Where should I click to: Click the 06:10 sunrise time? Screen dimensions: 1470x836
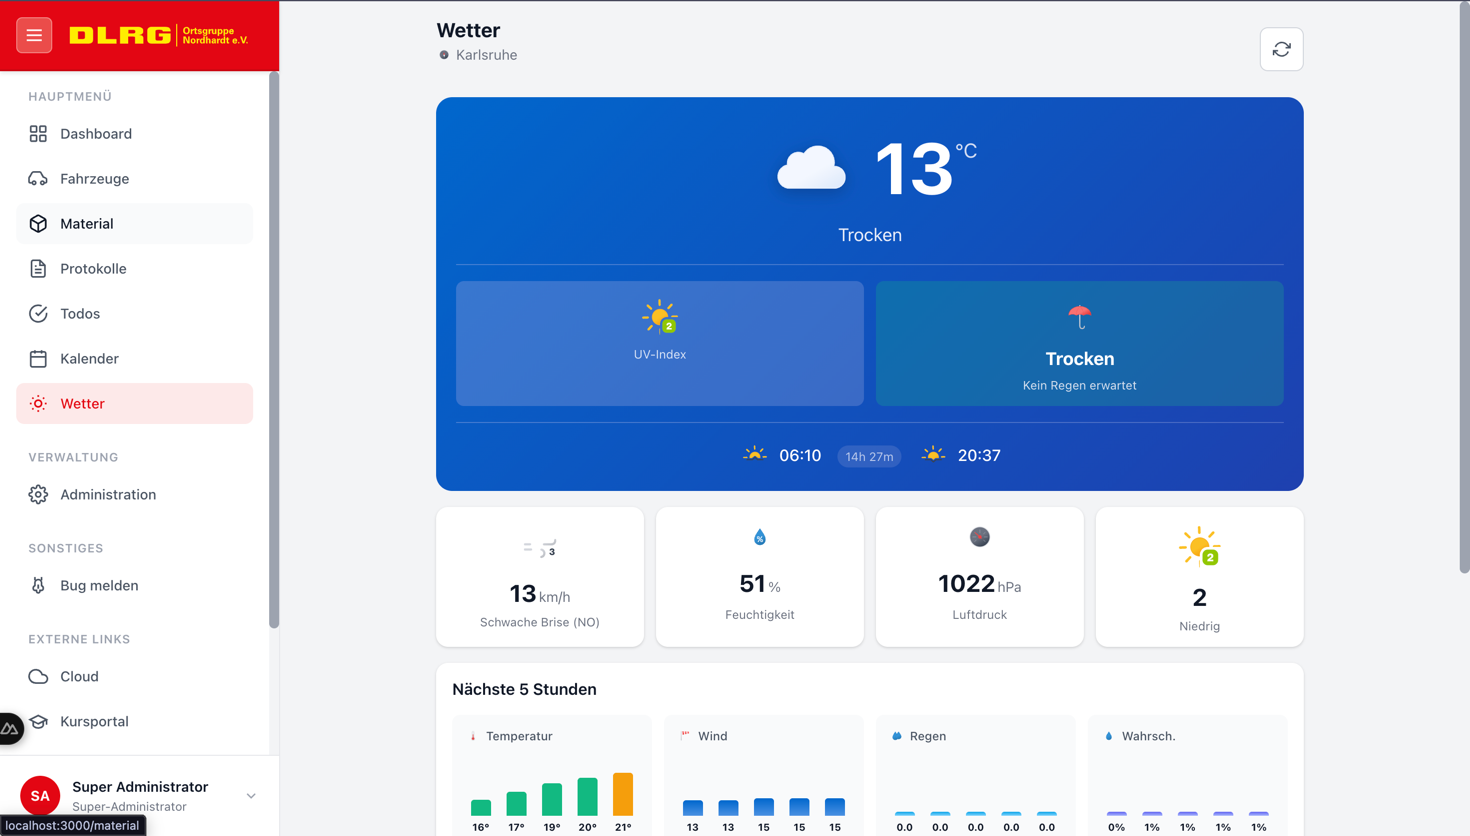pyautogui.click(x=800, y=455)
